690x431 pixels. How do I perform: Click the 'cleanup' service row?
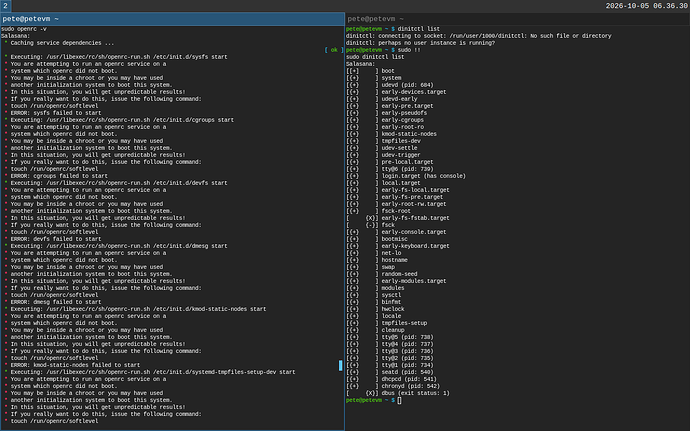click(x=375, y=330)
